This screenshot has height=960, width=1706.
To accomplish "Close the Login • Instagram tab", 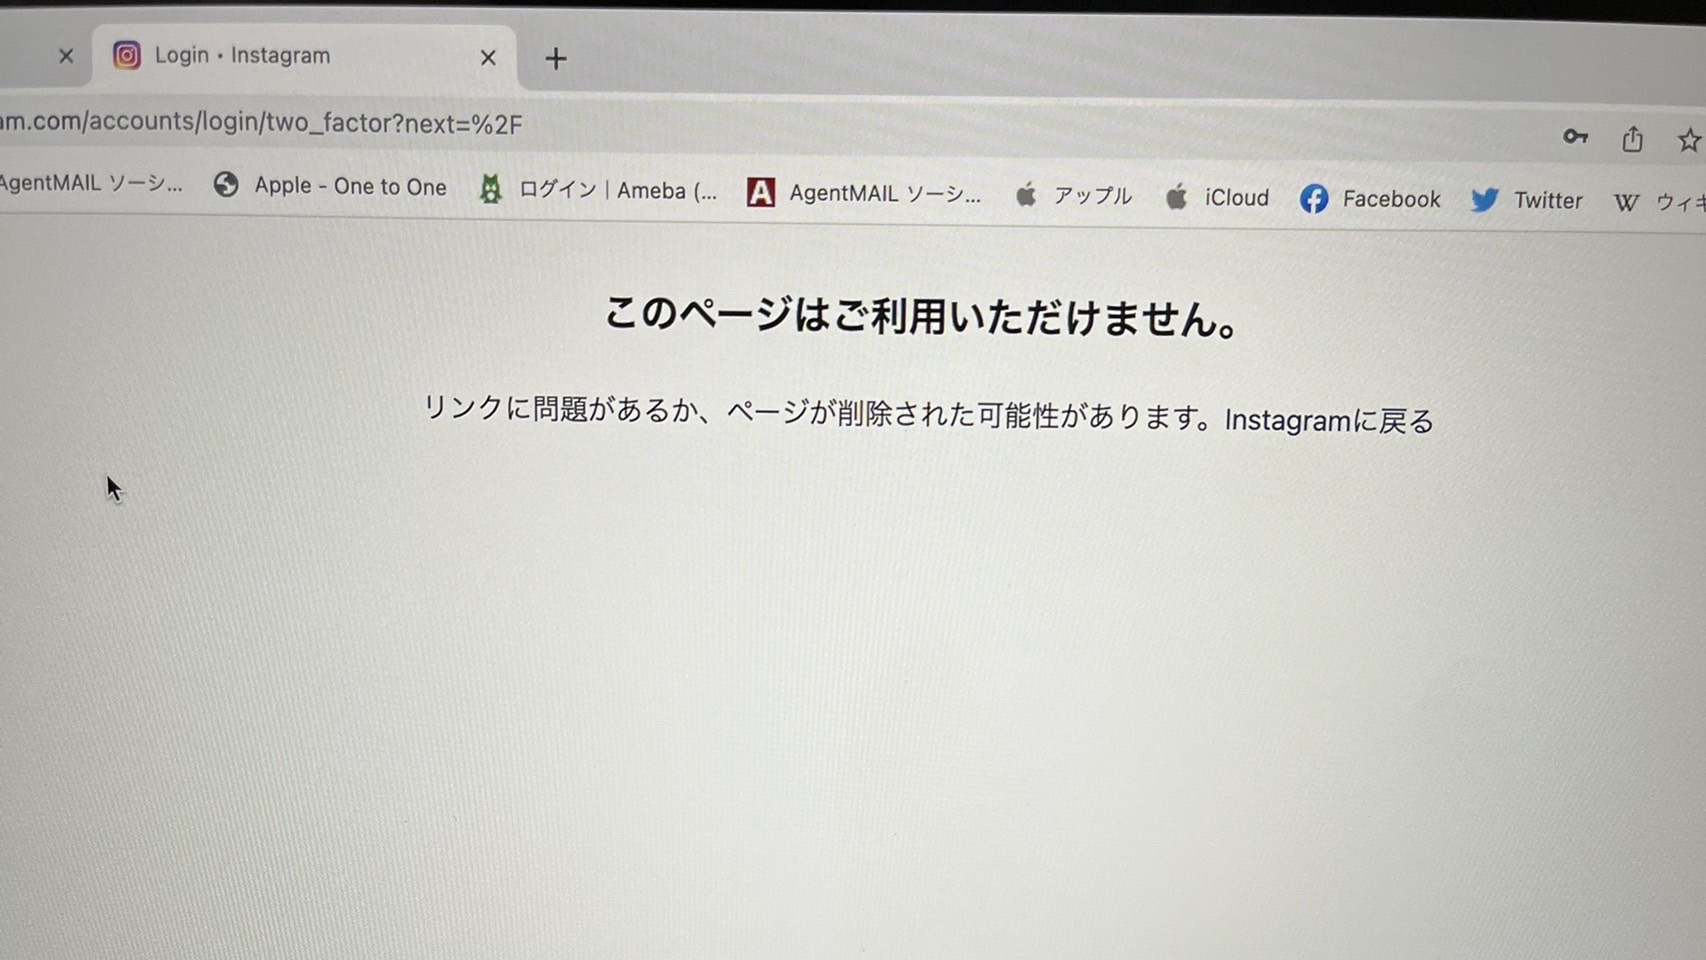I will [488, 58].
